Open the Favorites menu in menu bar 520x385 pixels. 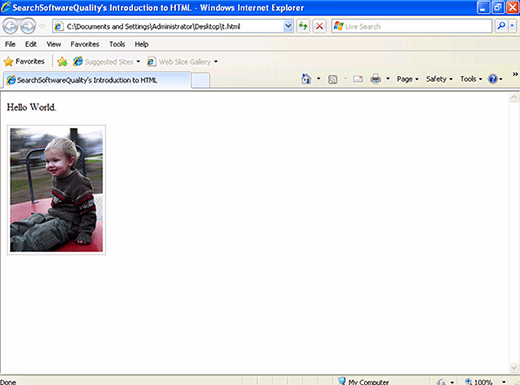(x=85, y=44)
